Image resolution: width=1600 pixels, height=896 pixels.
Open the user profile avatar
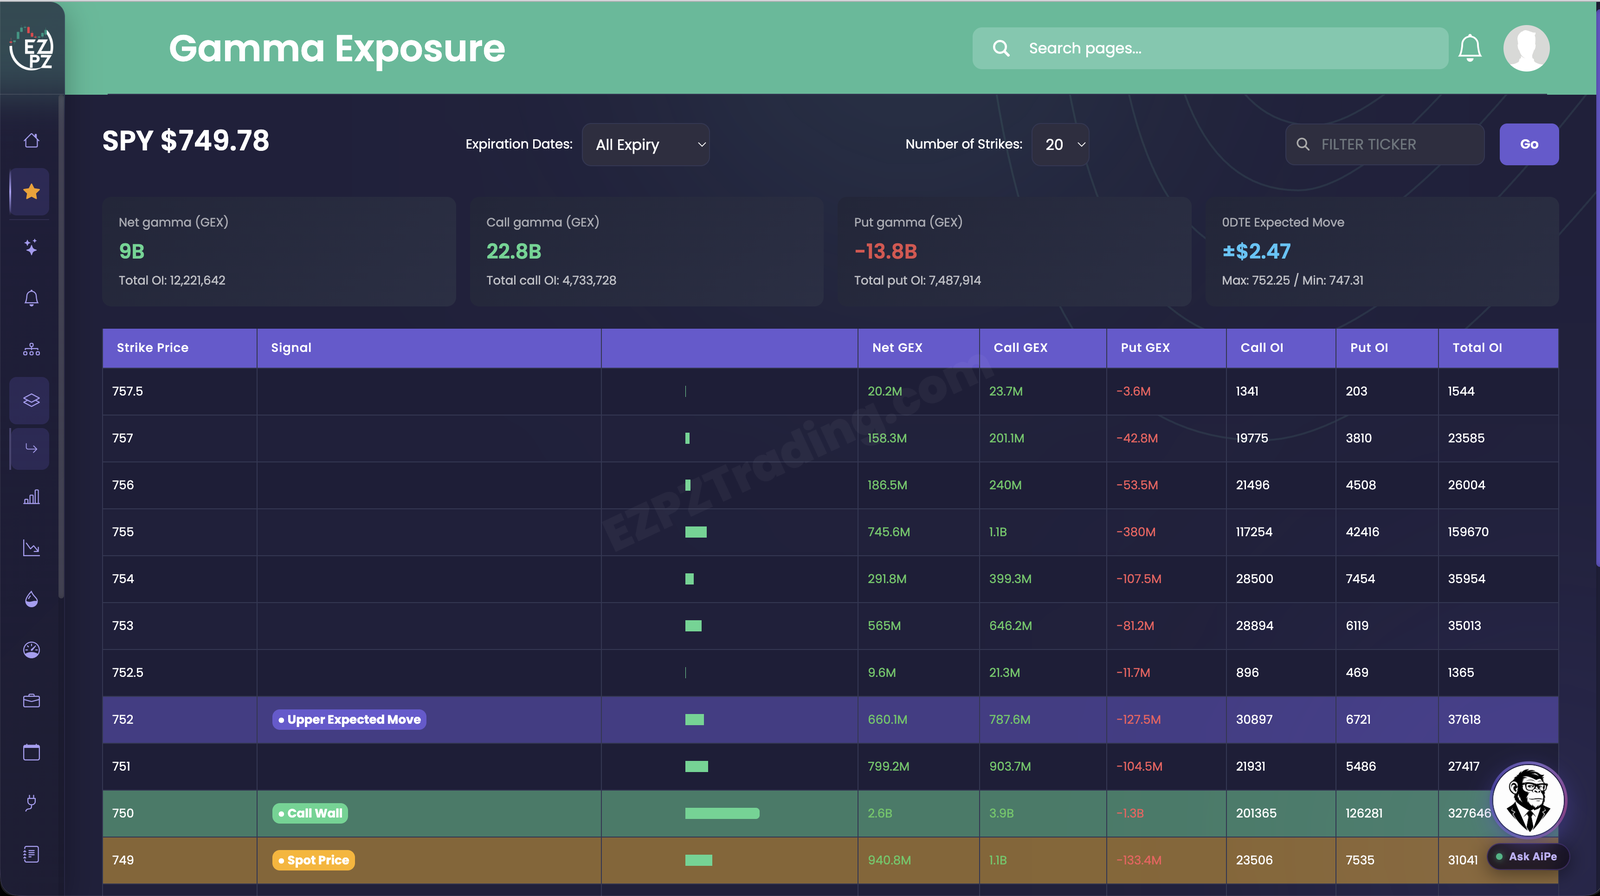click(x=1526, y=48)
